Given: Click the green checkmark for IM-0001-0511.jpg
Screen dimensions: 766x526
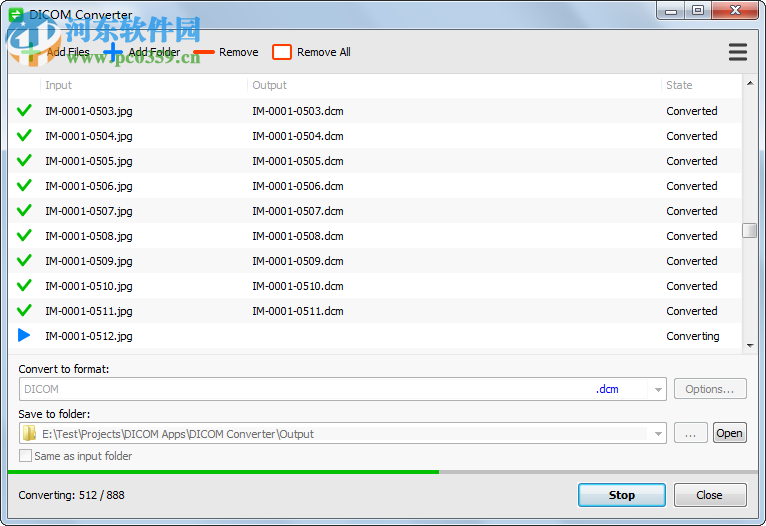Looking at the screenshot, I should point(24,311).
